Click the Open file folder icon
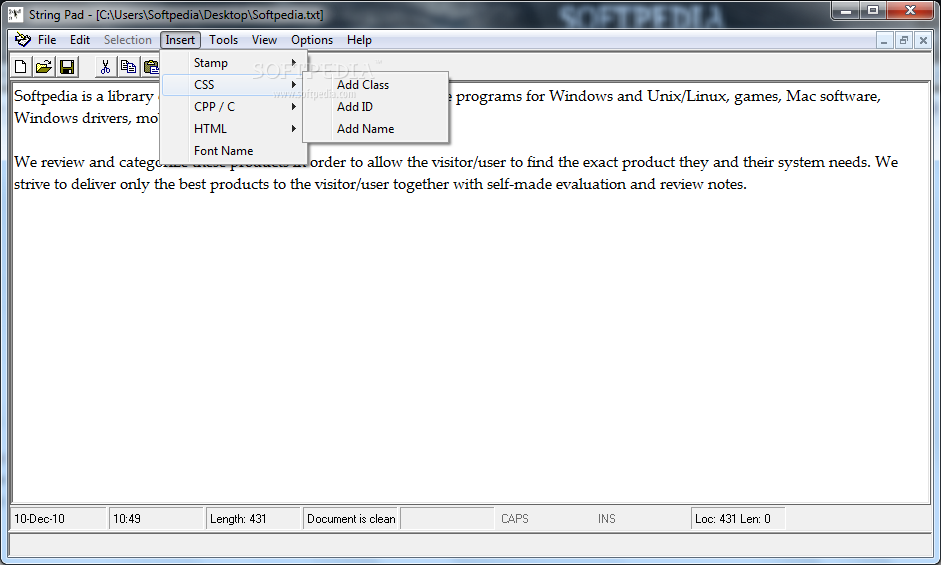This screenshot has height=565, width=941. 44,67
